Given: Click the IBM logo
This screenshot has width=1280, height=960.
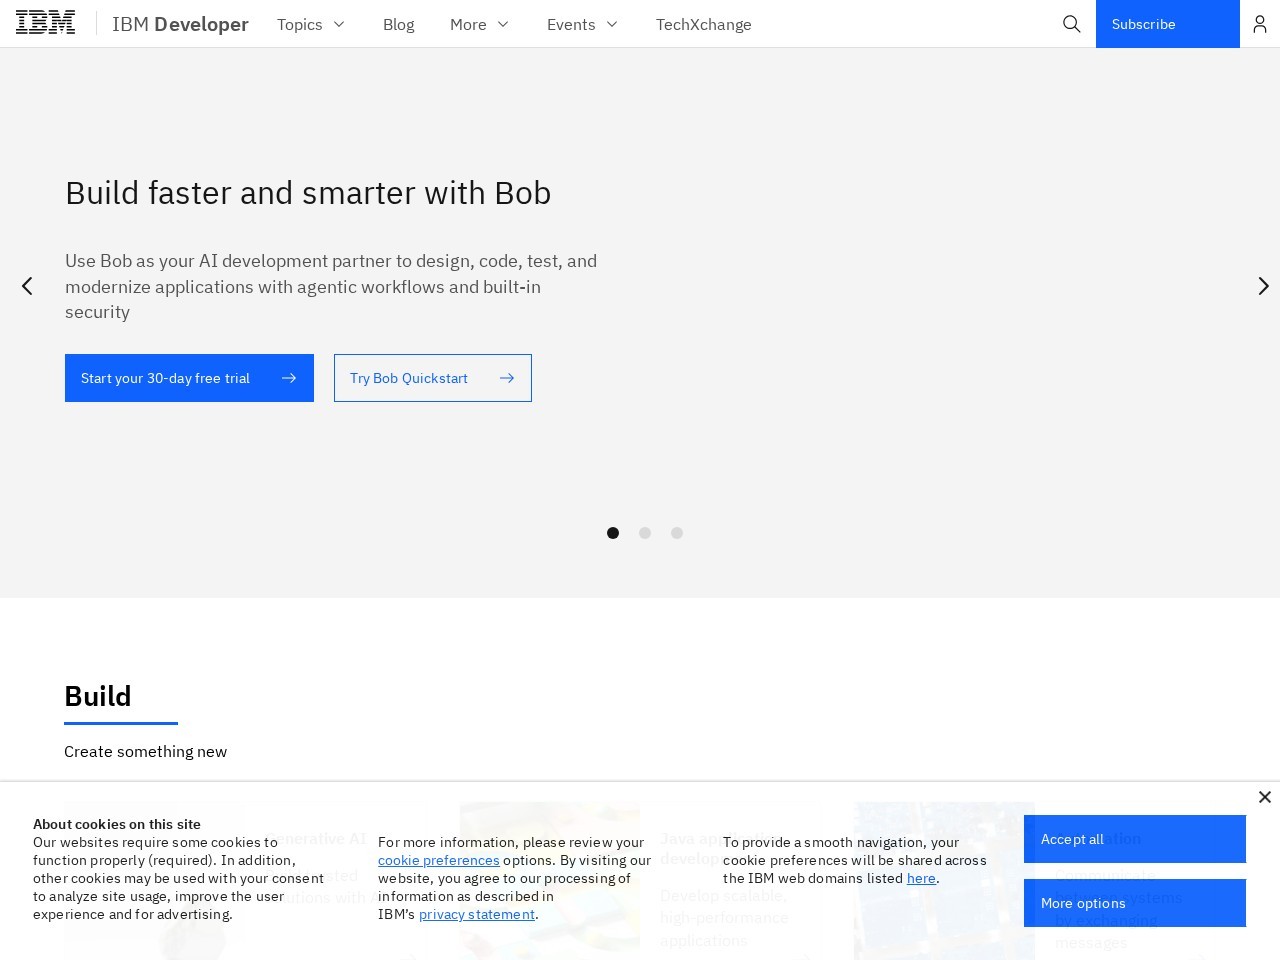Looking at the screenshot, I should tap(45, 23).
